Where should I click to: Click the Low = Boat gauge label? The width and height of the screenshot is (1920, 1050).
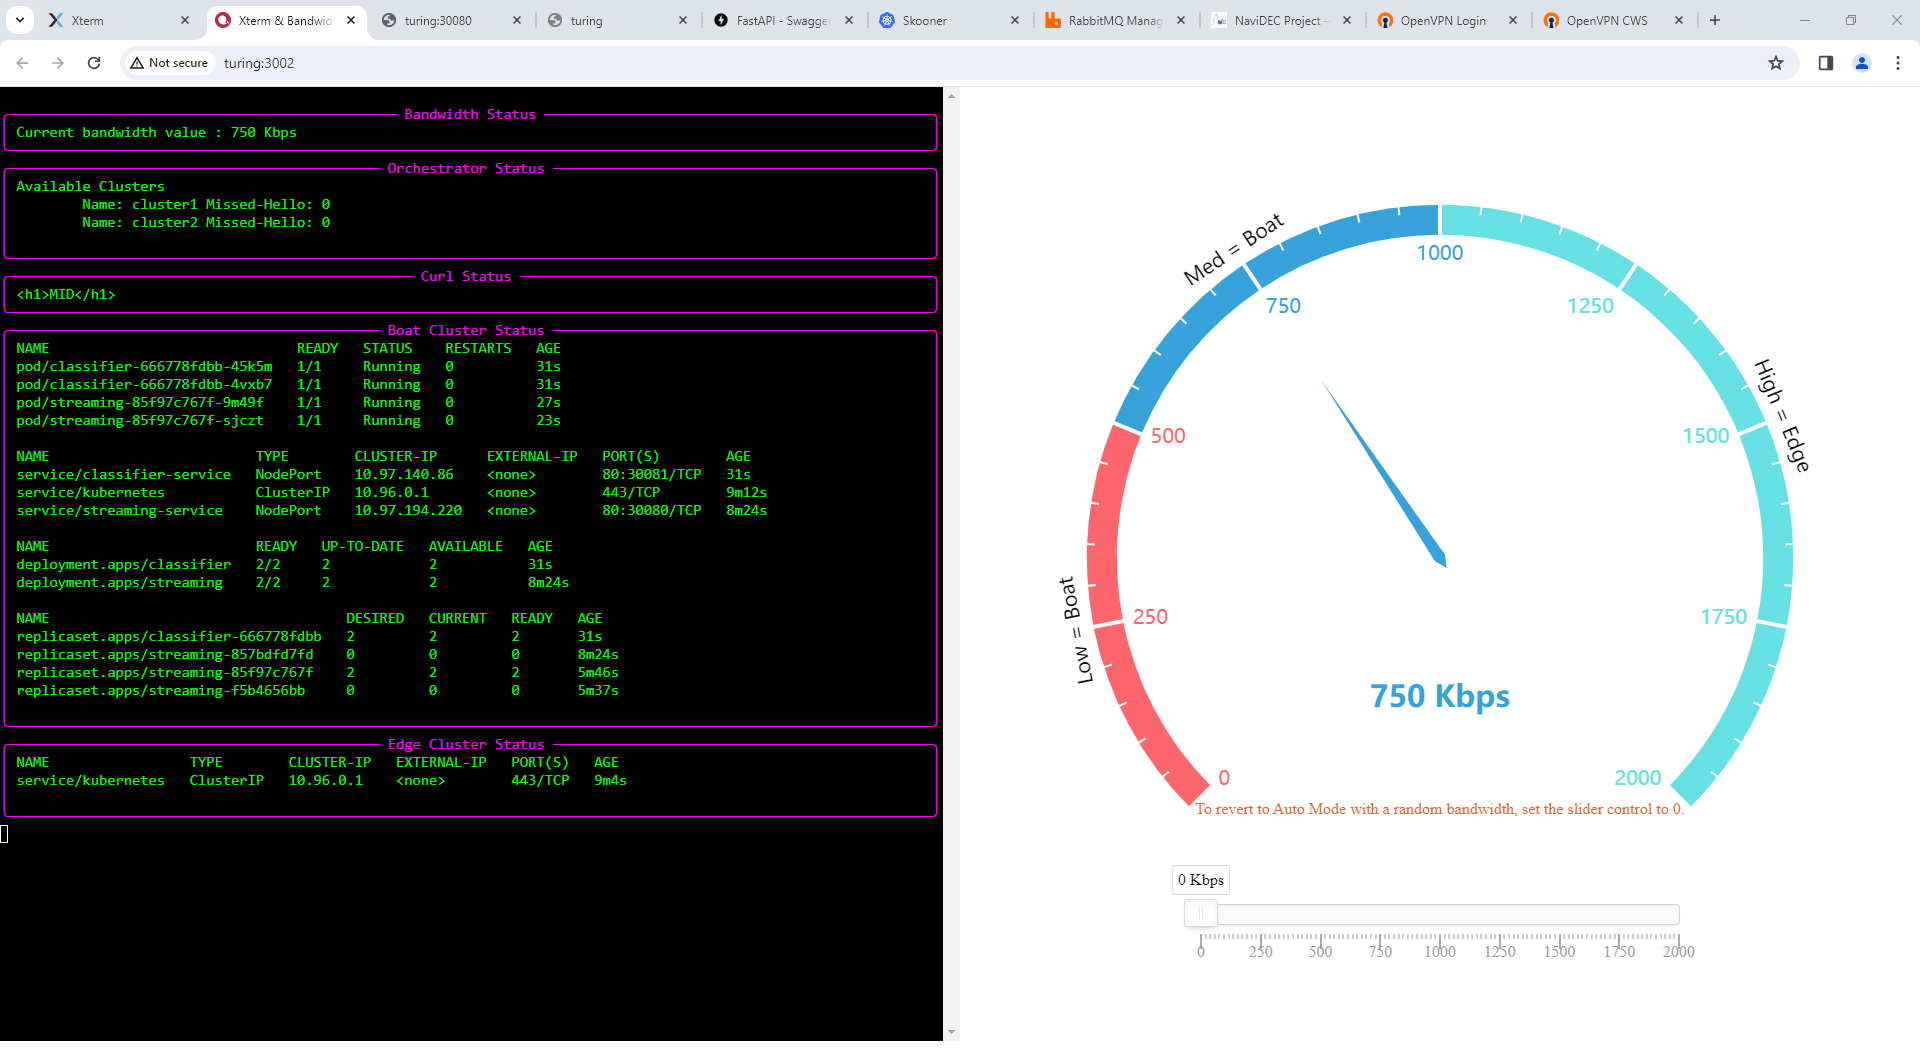(x=1076, y=630)
